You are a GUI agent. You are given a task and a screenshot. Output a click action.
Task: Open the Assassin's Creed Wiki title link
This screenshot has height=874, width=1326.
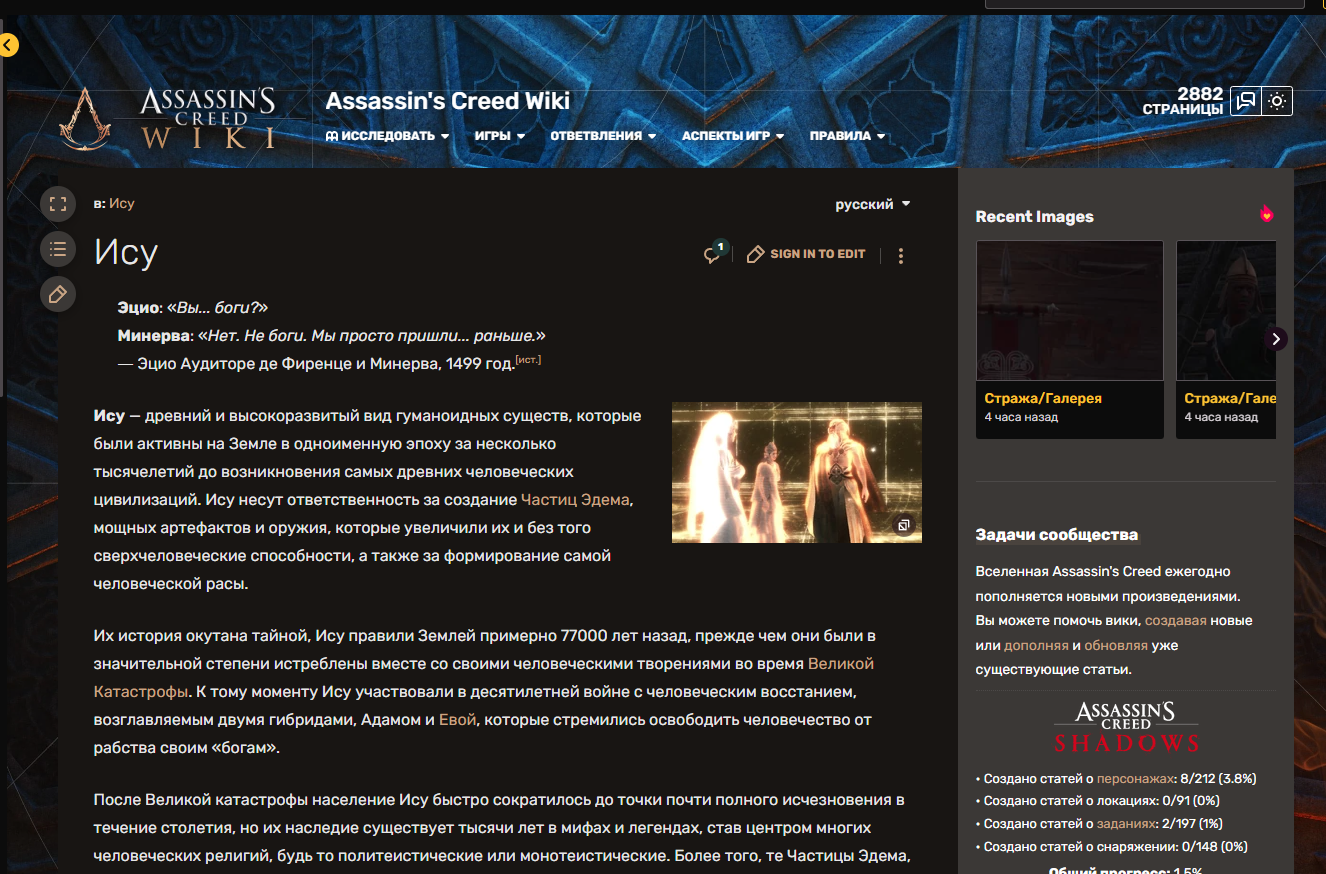coord(448,101)
